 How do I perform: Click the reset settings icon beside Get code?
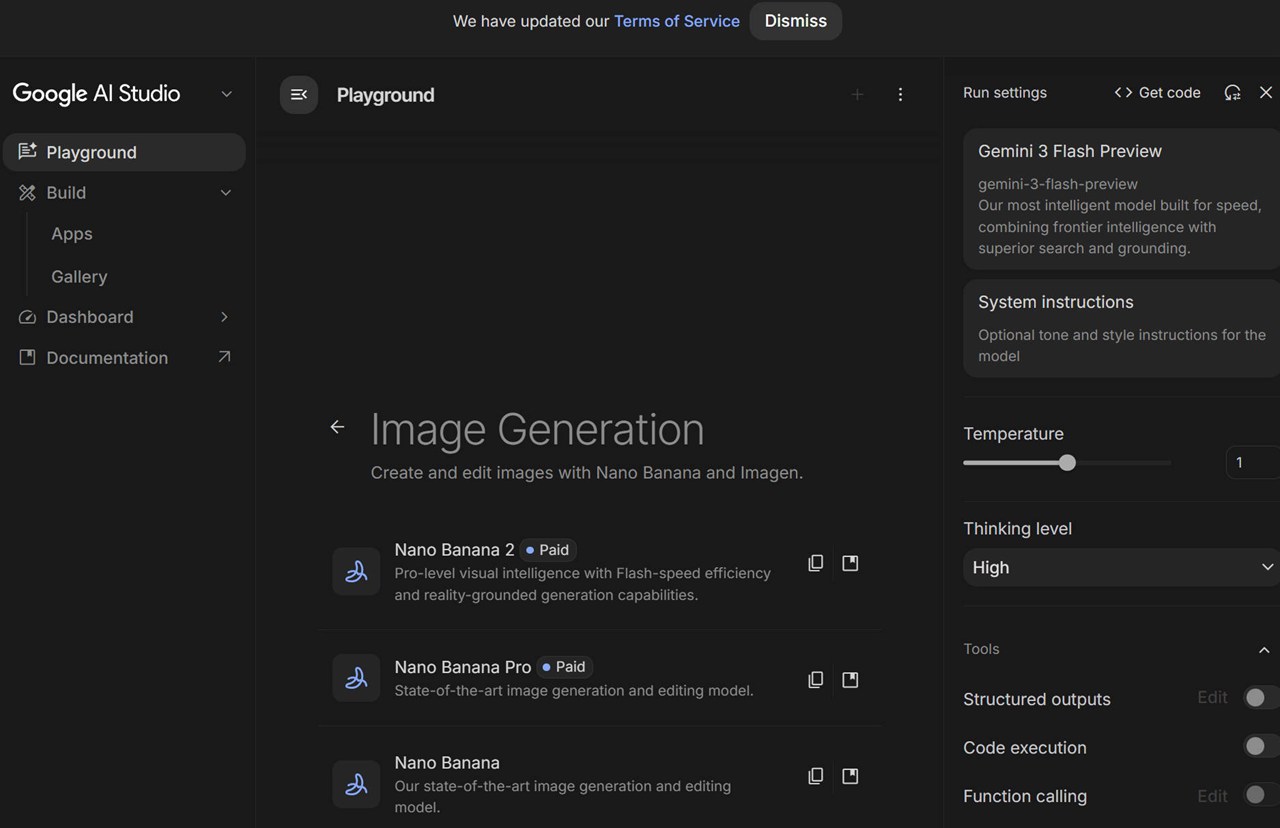point(1232,93)
